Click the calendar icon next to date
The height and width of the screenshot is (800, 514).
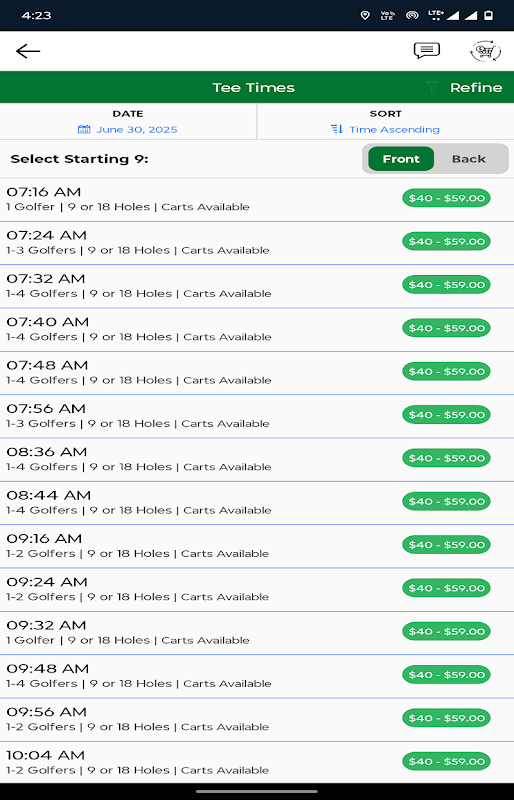click(x=84, y=130)
